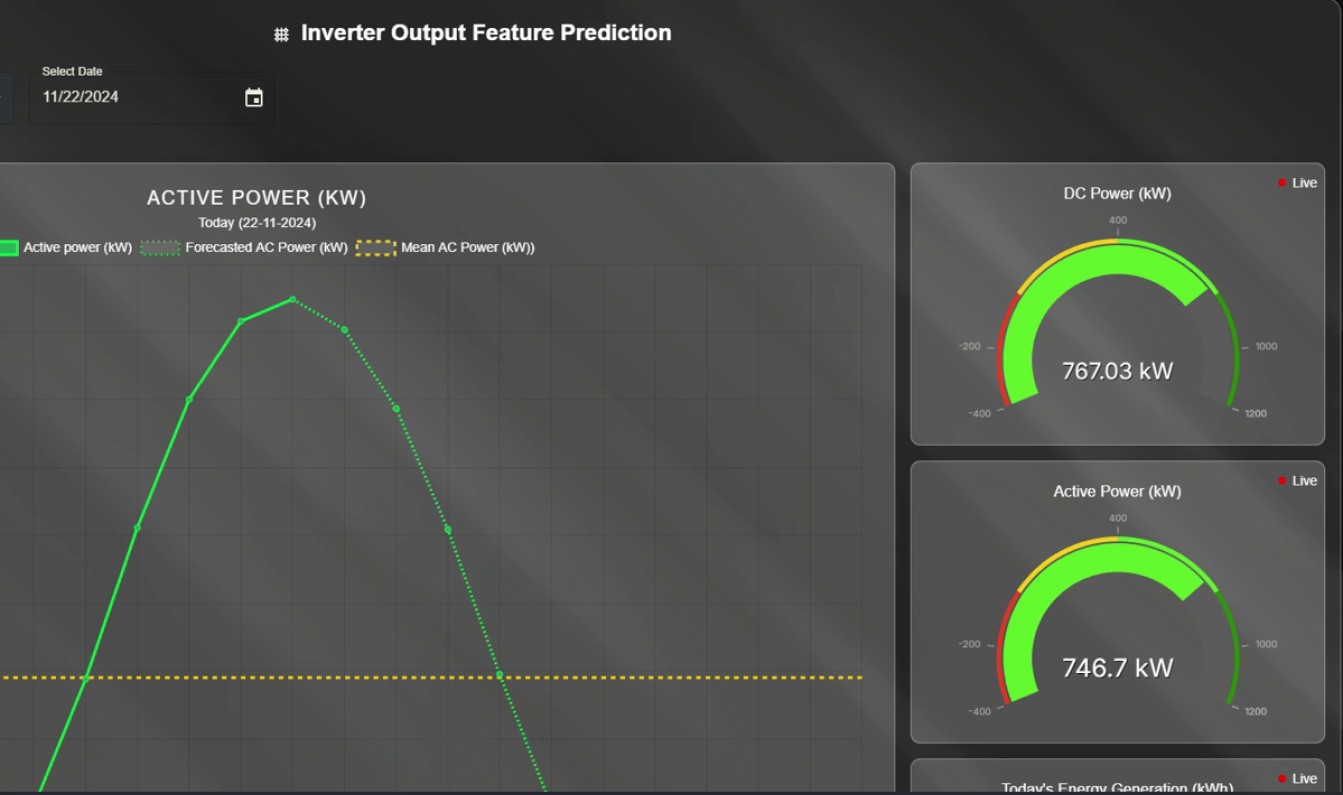Click the Active Power (kW) gauge card title

coord(1117,492)
